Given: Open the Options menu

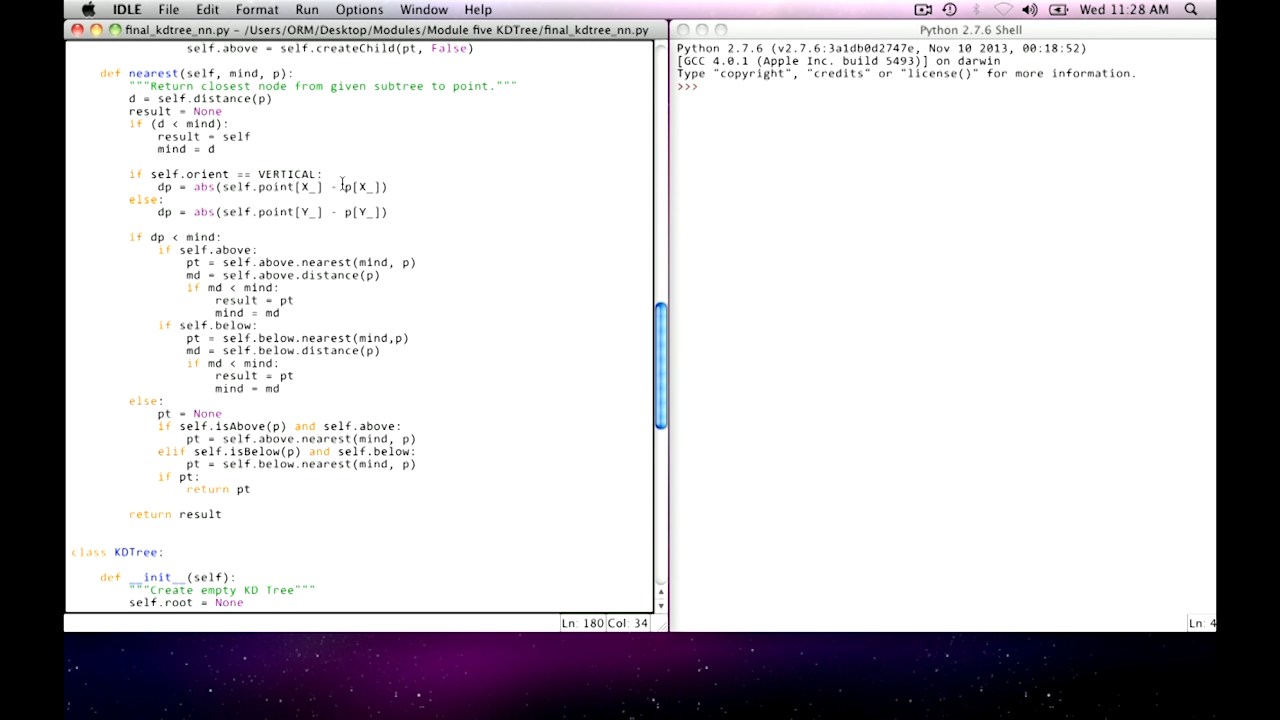Looking at the screenshot, I should [x=359, y=10].
